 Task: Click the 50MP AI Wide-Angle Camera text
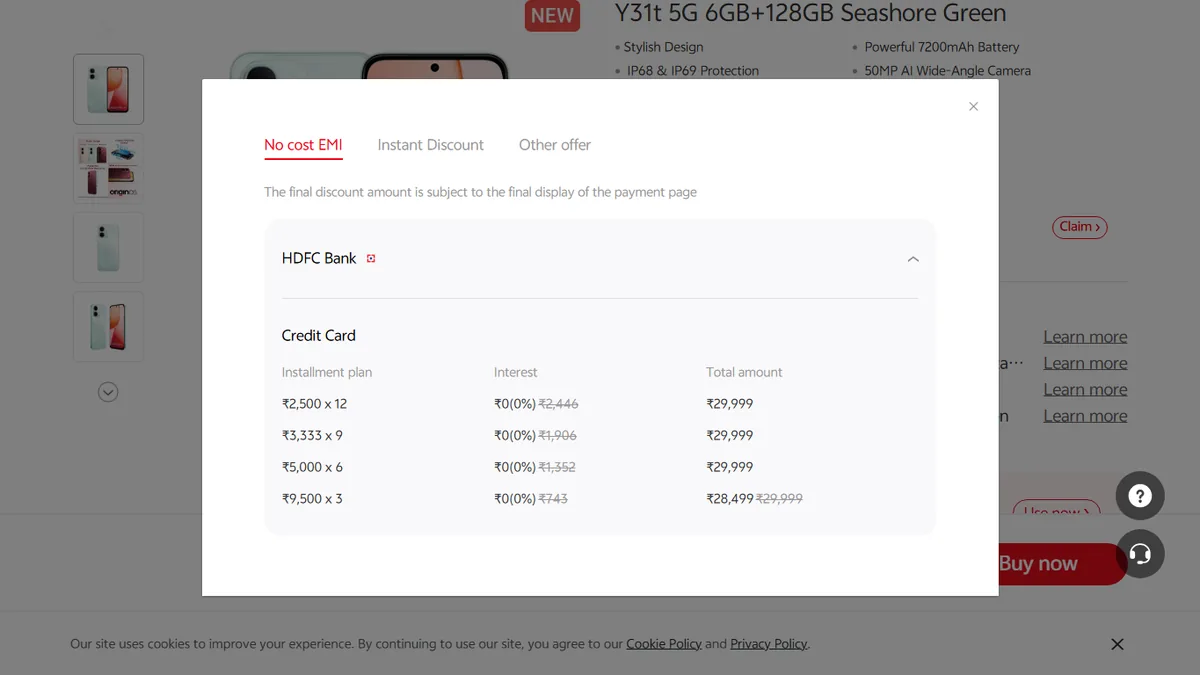coord(948,71)
